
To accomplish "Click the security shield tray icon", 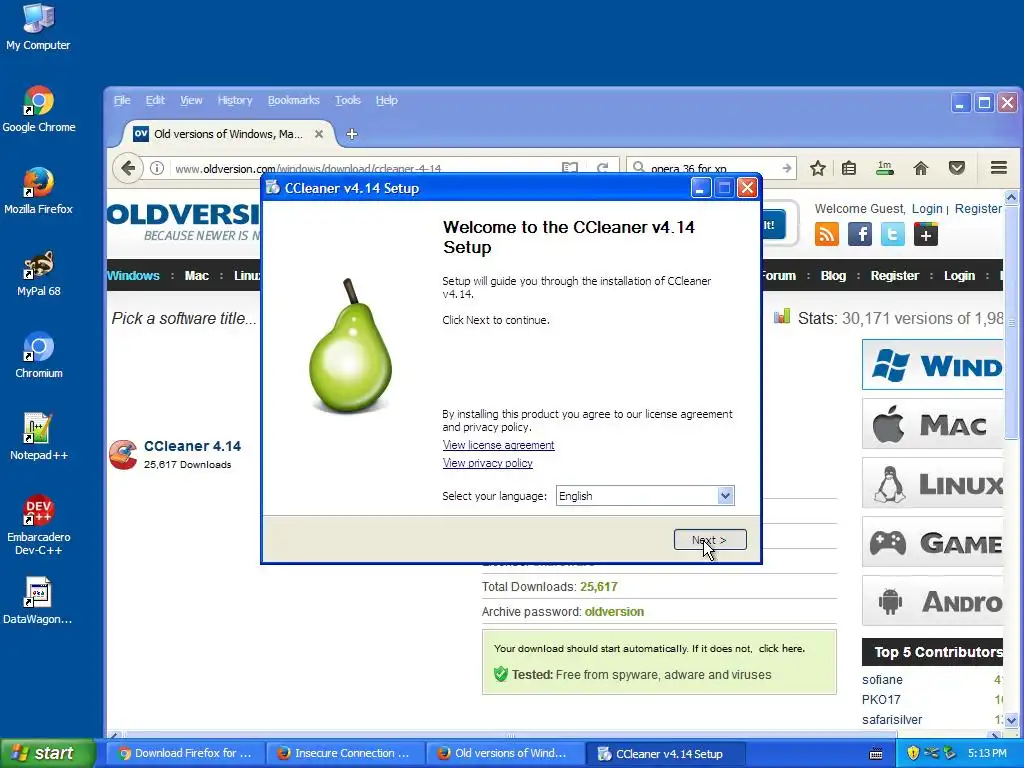I will (913, 753).
